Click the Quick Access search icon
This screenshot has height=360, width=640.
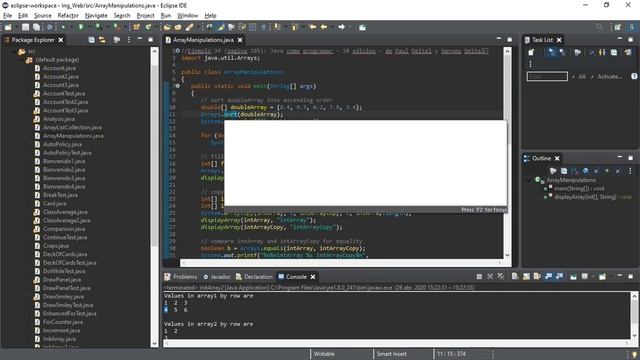point(599,27)
